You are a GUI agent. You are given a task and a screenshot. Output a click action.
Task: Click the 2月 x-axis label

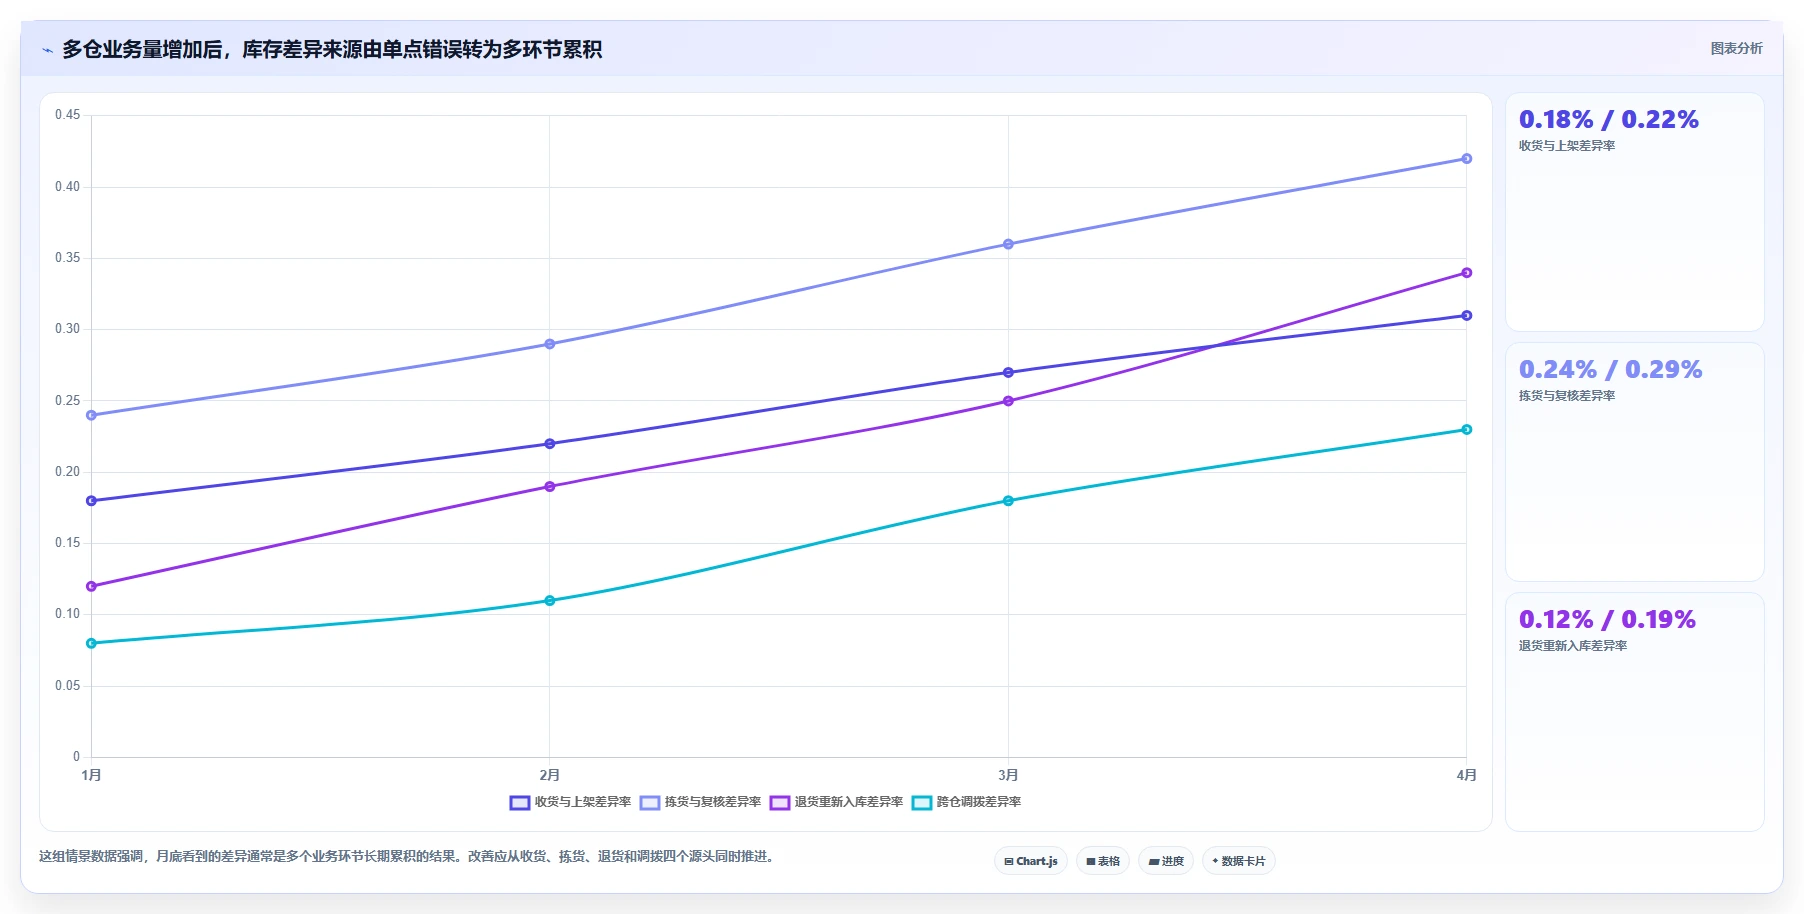(550, 775)
